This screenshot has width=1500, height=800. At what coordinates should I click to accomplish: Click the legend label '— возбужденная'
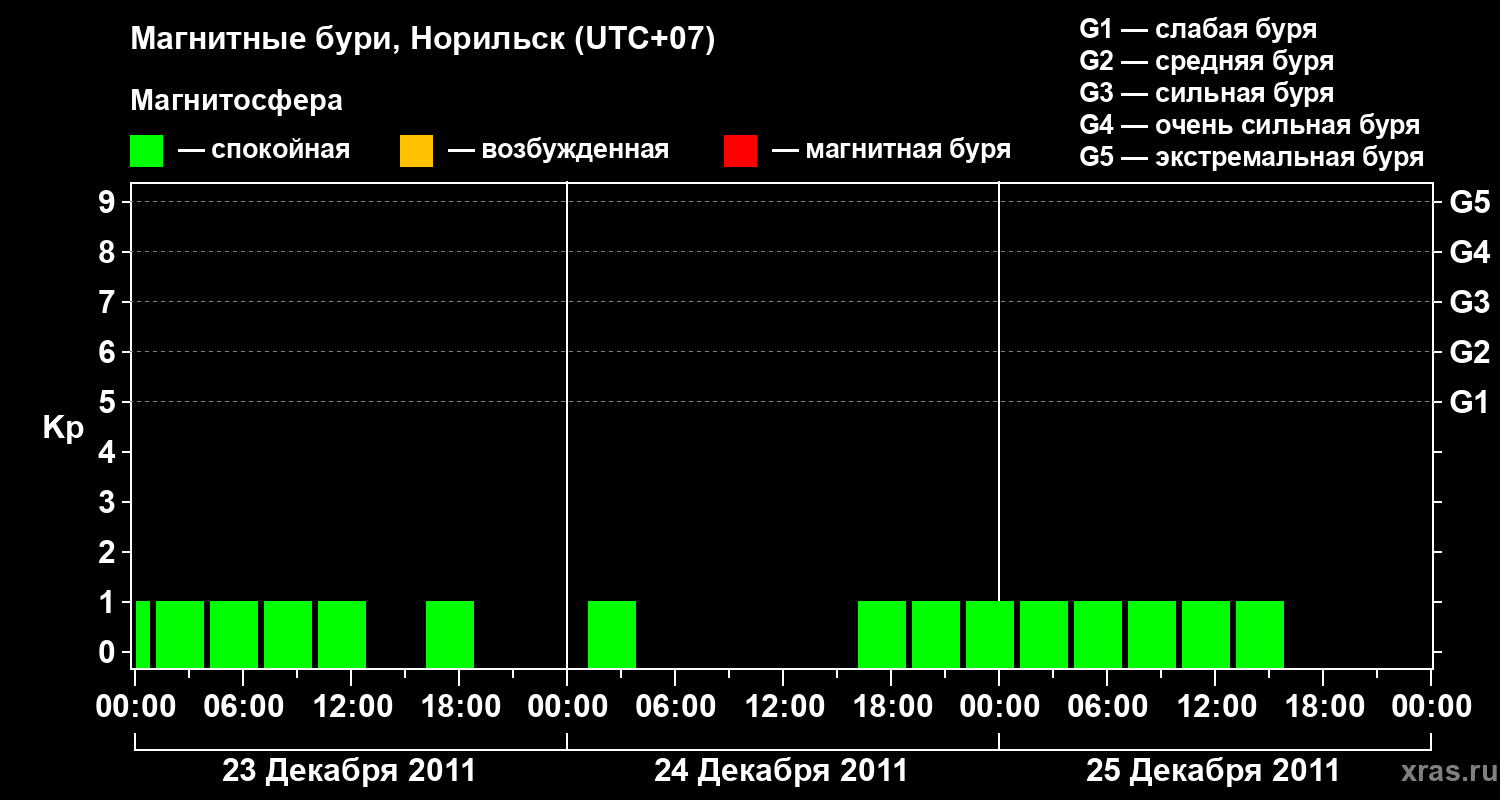[x=558, y=150]
